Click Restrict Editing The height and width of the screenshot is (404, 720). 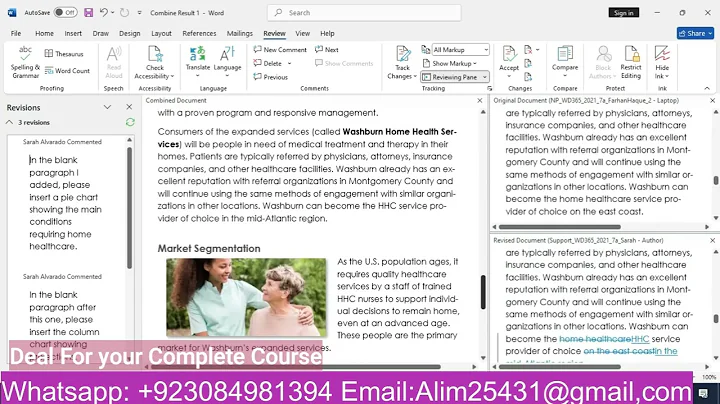631,62
